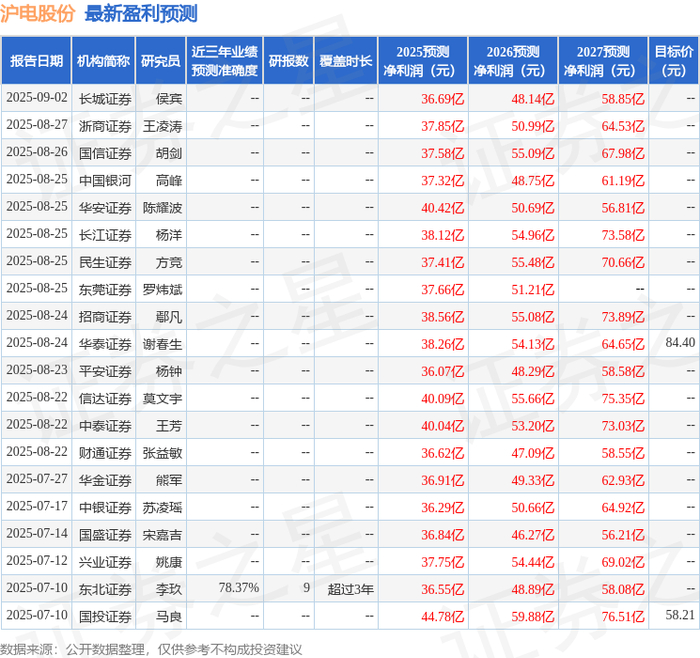700x658 pixels.
Task: Click 浙商证券 institution cell
Action: [105, 126]
